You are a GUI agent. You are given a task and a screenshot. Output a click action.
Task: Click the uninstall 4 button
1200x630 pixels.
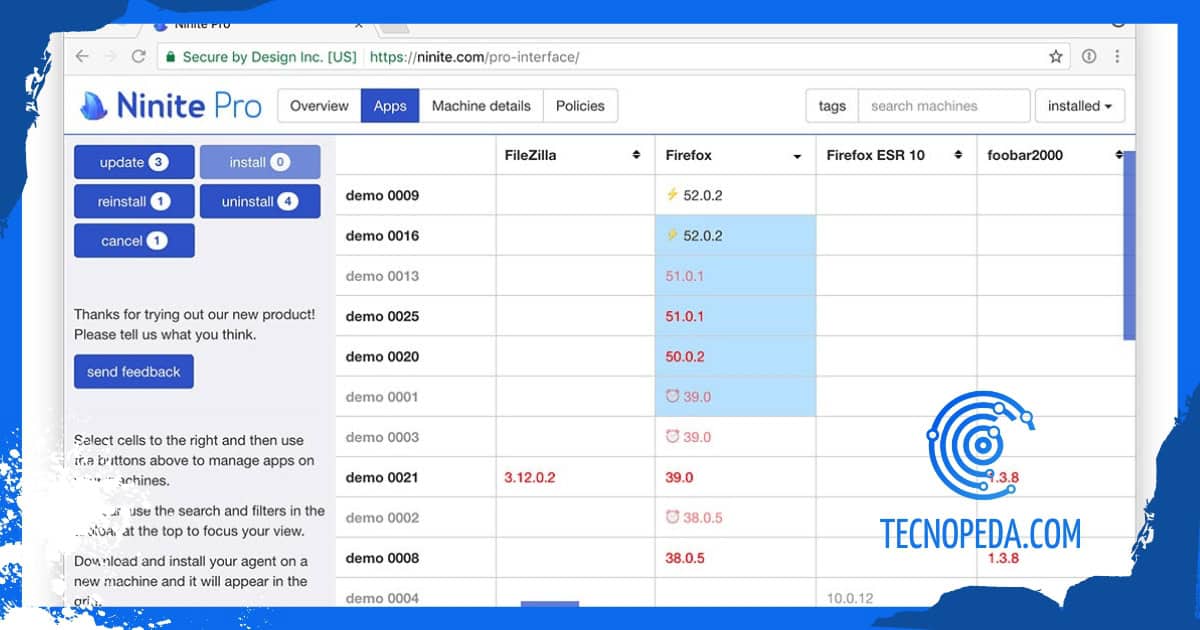(x=260, y=201)
